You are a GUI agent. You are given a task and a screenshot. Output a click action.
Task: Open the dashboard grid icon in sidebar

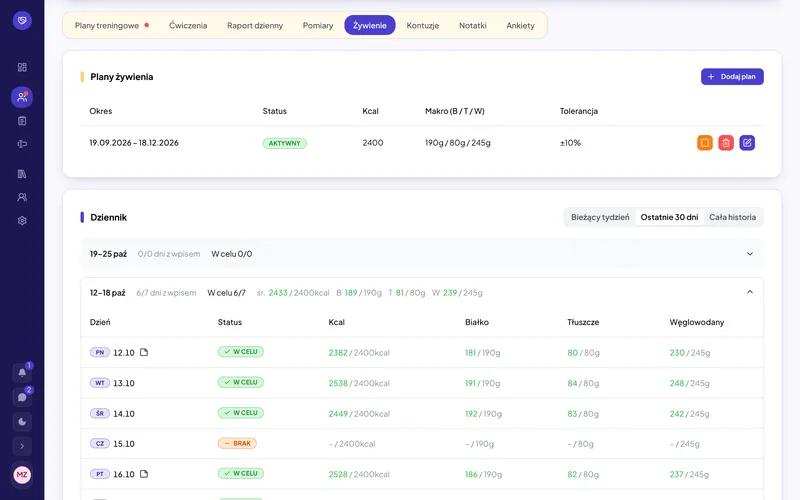coord(22,67)
